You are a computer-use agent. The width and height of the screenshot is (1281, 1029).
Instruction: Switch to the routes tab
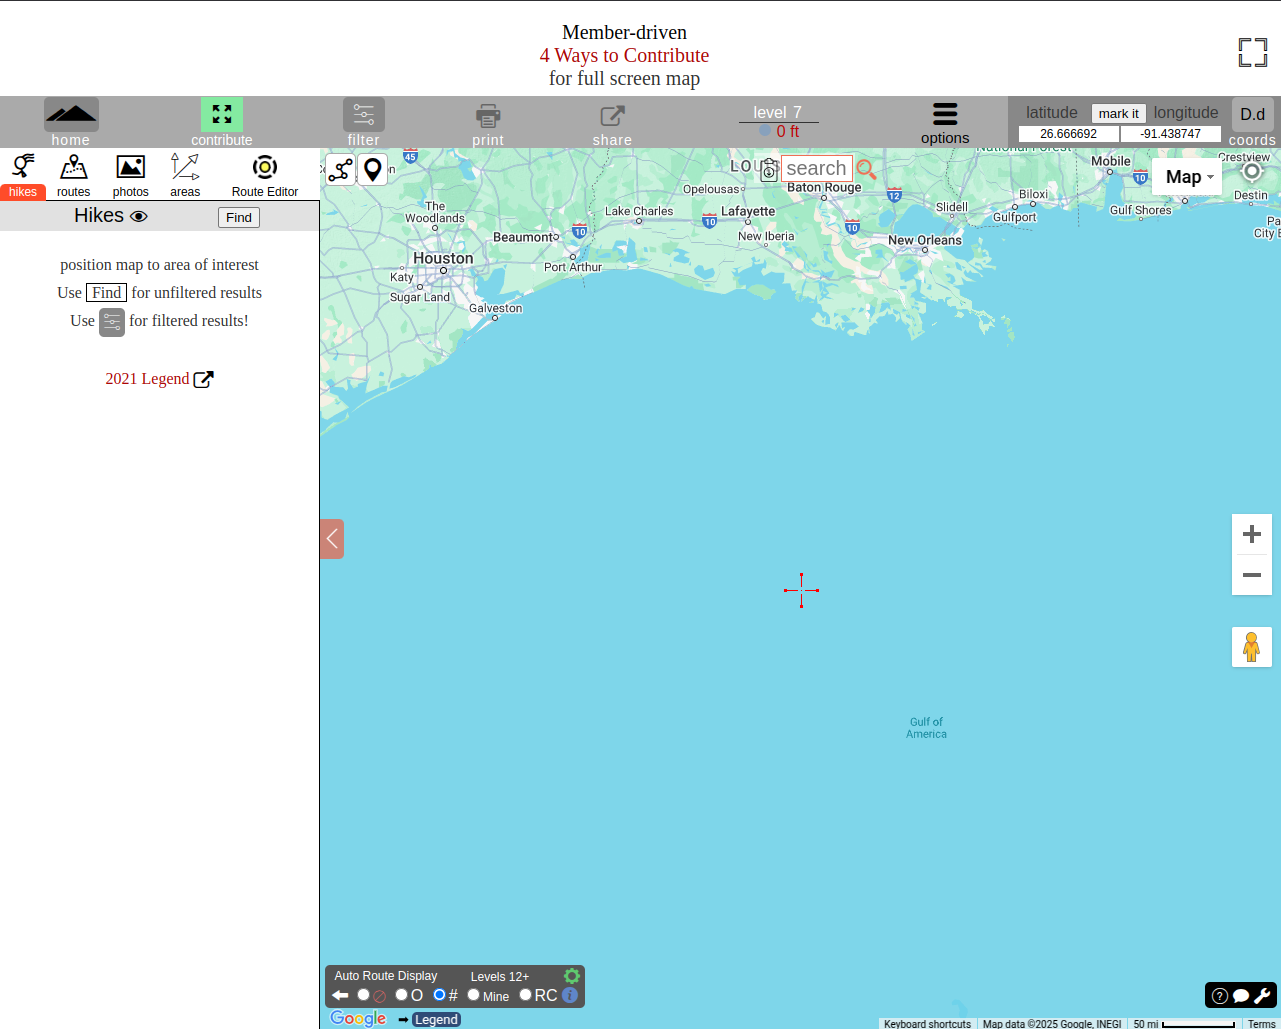click(x=74, y=175)
